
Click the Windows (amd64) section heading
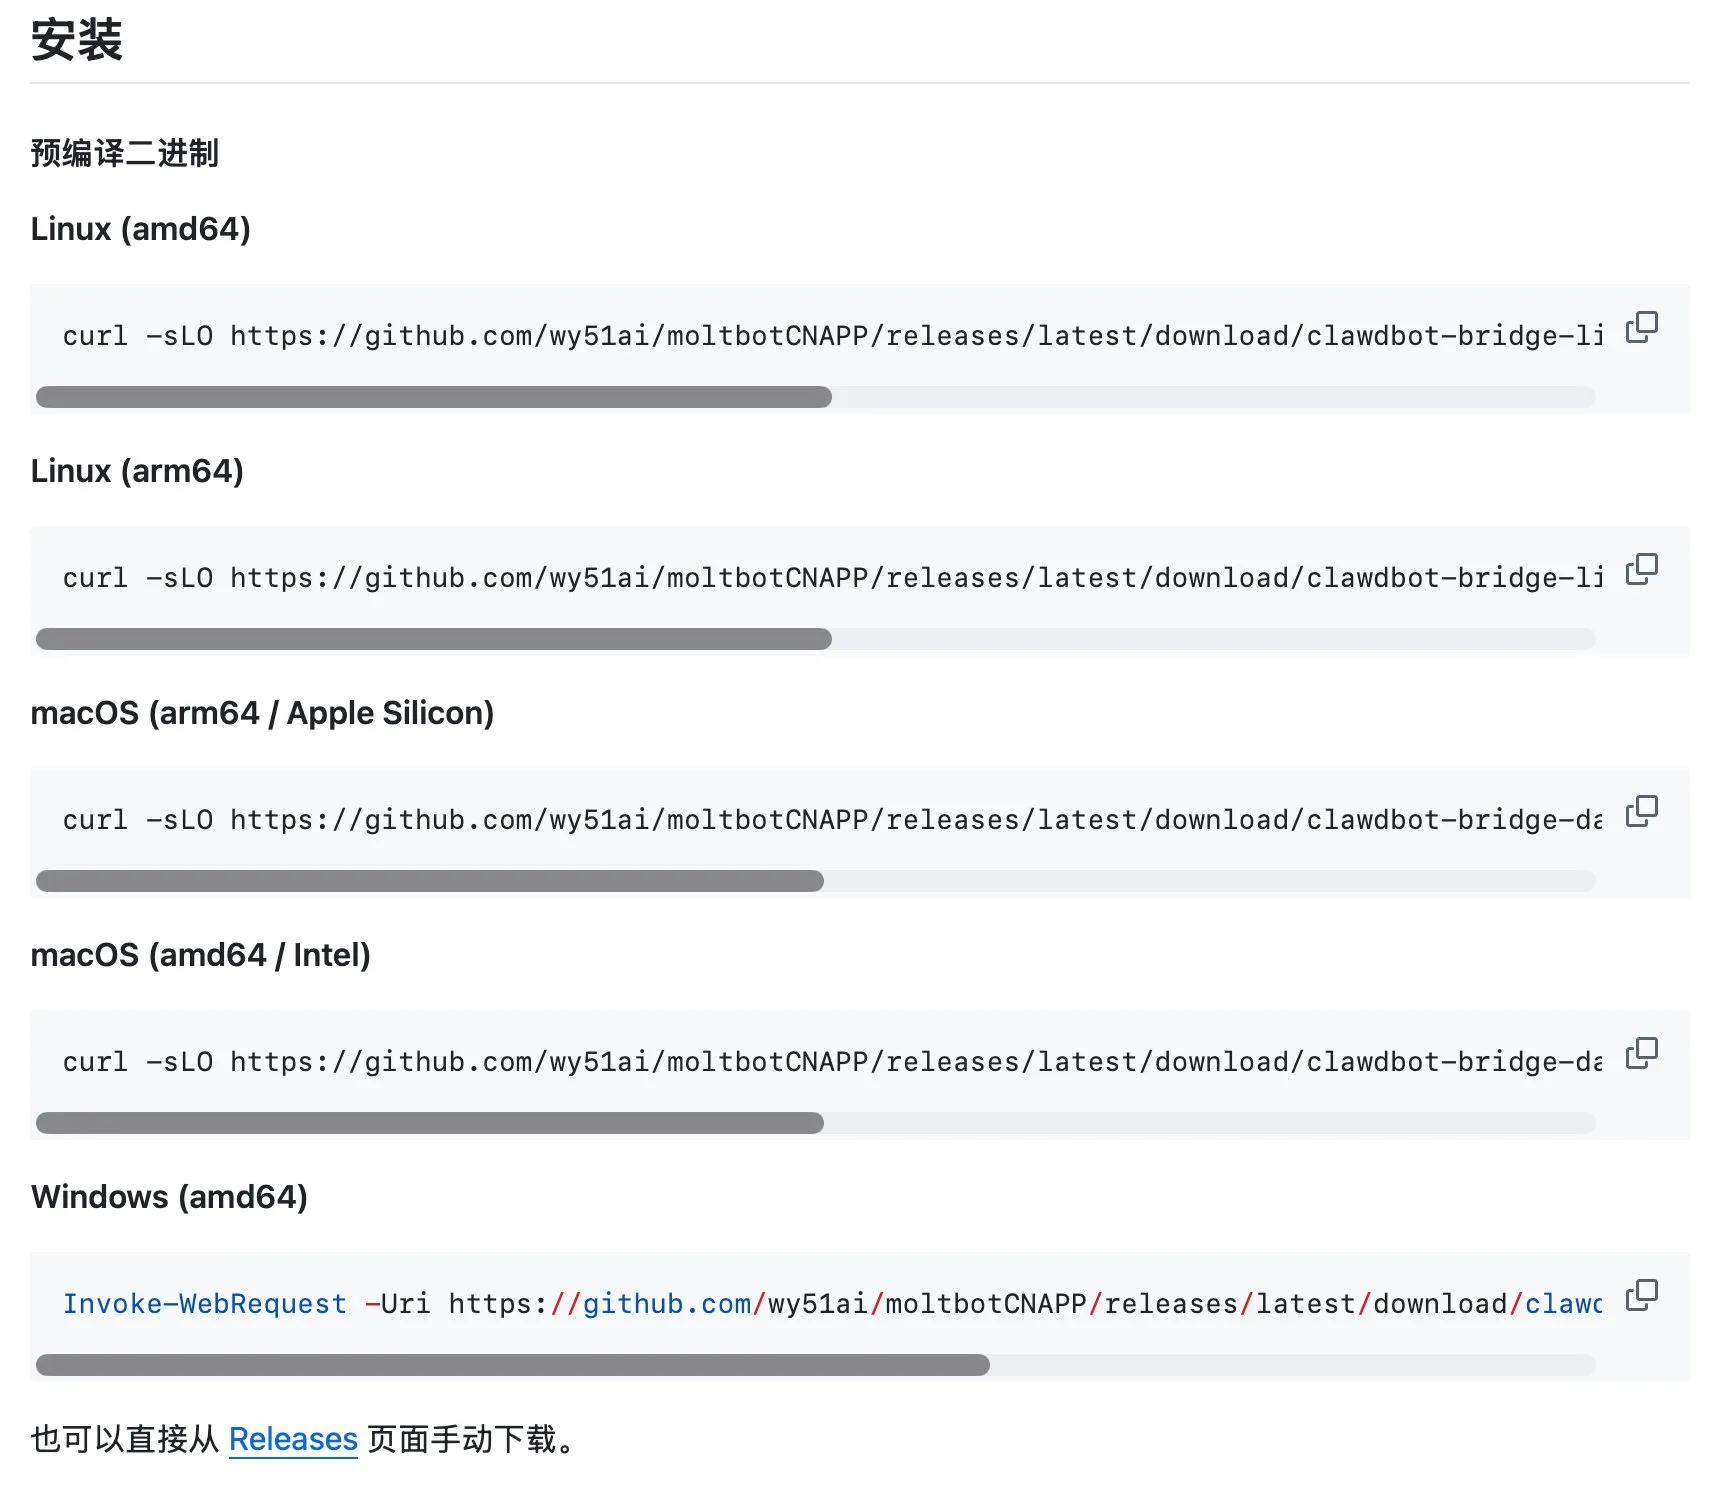click(x=170, y=1196)
